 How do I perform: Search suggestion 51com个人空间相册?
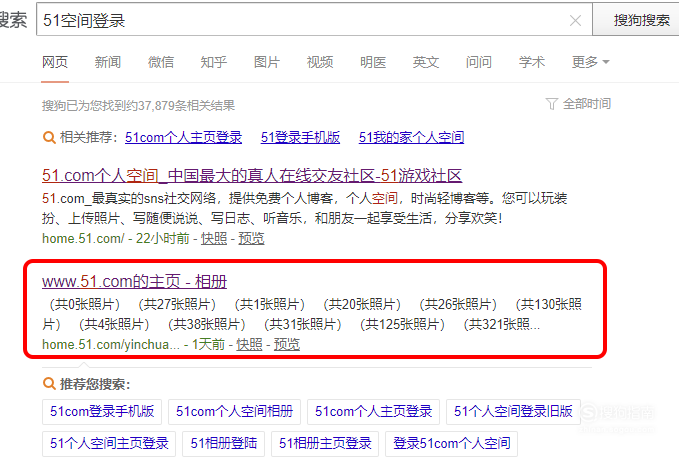(x=234, y=411)
